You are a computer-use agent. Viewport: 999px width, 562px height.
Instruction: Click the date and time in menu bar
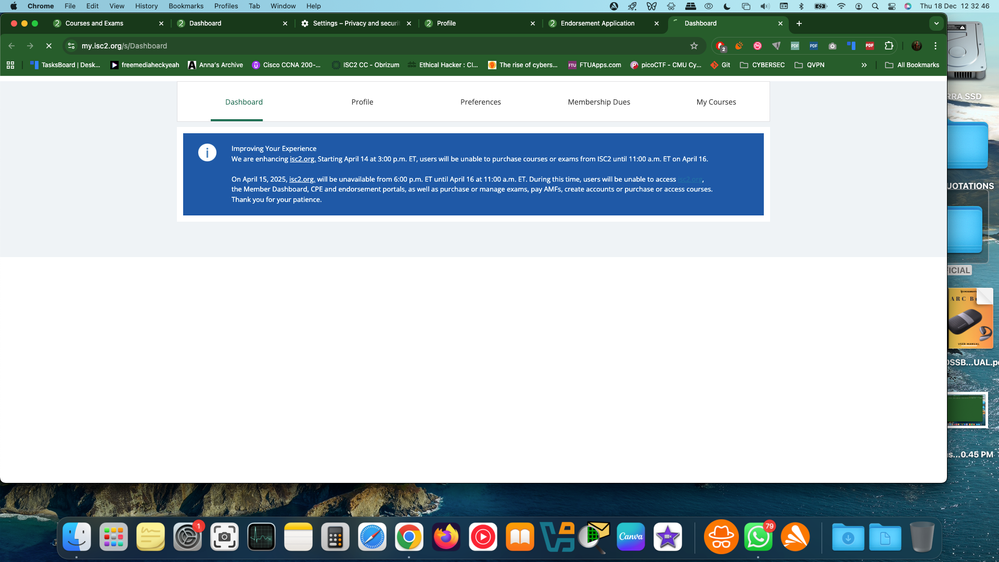coord(954,6)
